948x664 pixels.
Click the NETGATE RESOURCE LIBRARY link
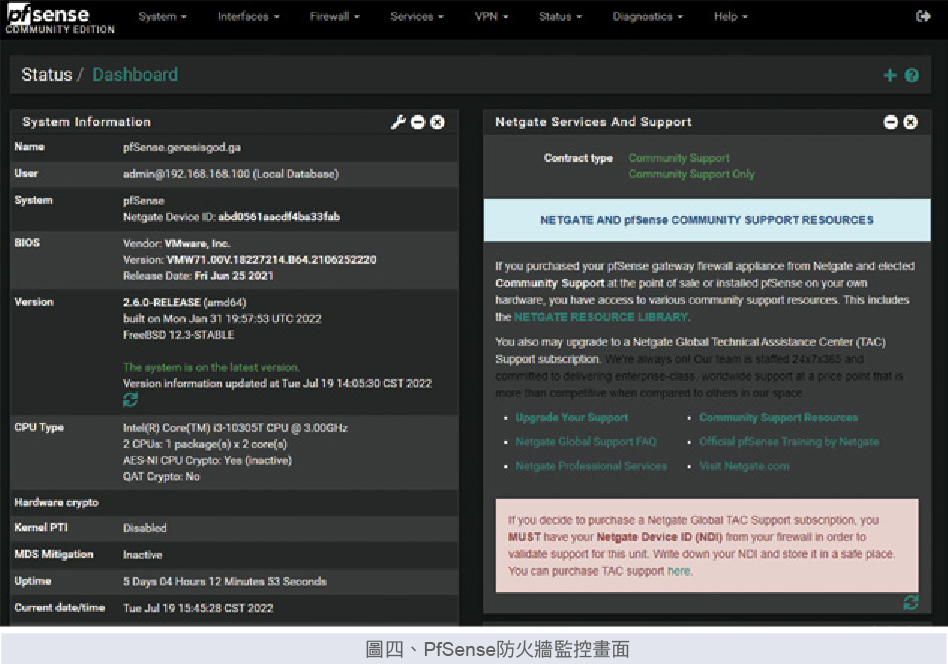coord(600,317)
